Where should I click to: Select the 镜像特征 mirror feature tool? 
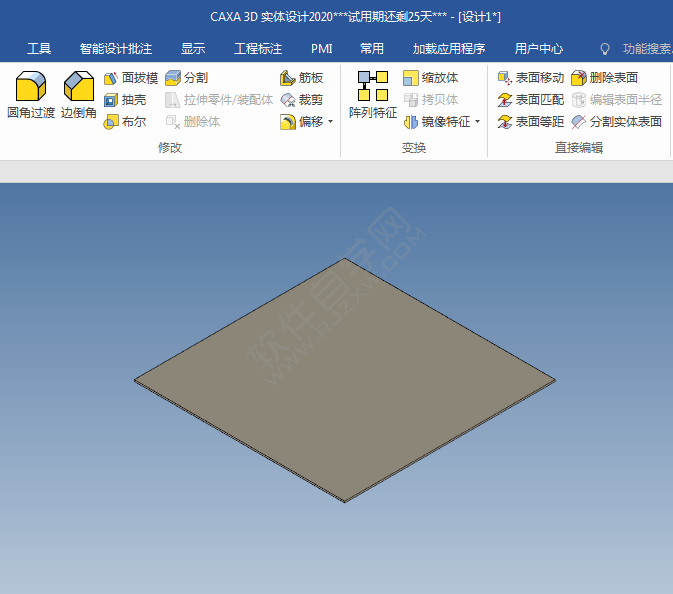coord(437,121)
